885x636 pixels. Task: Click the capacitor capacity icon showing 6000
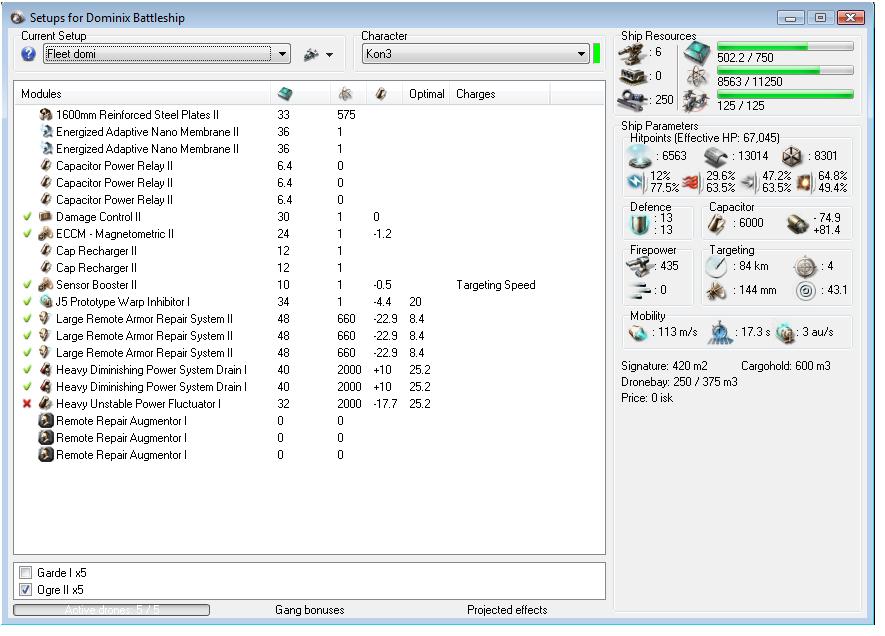717,224
